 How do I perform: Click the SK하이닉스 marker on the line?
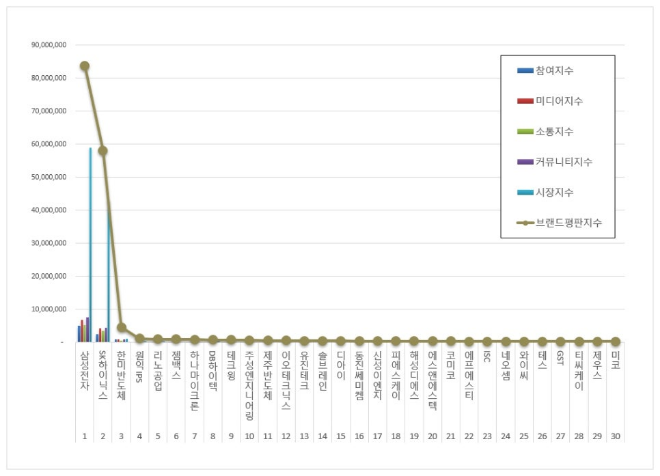click(103, 151)
